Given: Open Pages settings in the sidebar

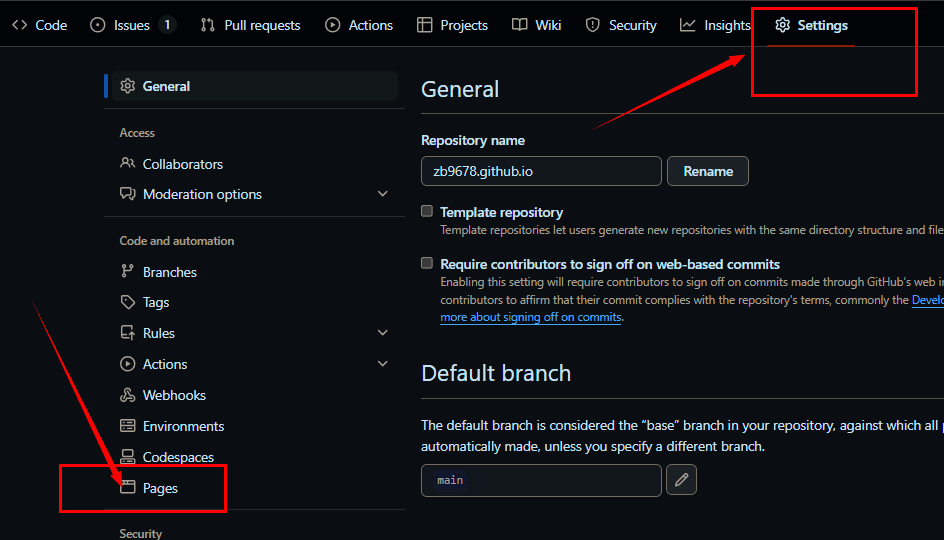Looking at the screenshot, I should click(x=160, y=488).
